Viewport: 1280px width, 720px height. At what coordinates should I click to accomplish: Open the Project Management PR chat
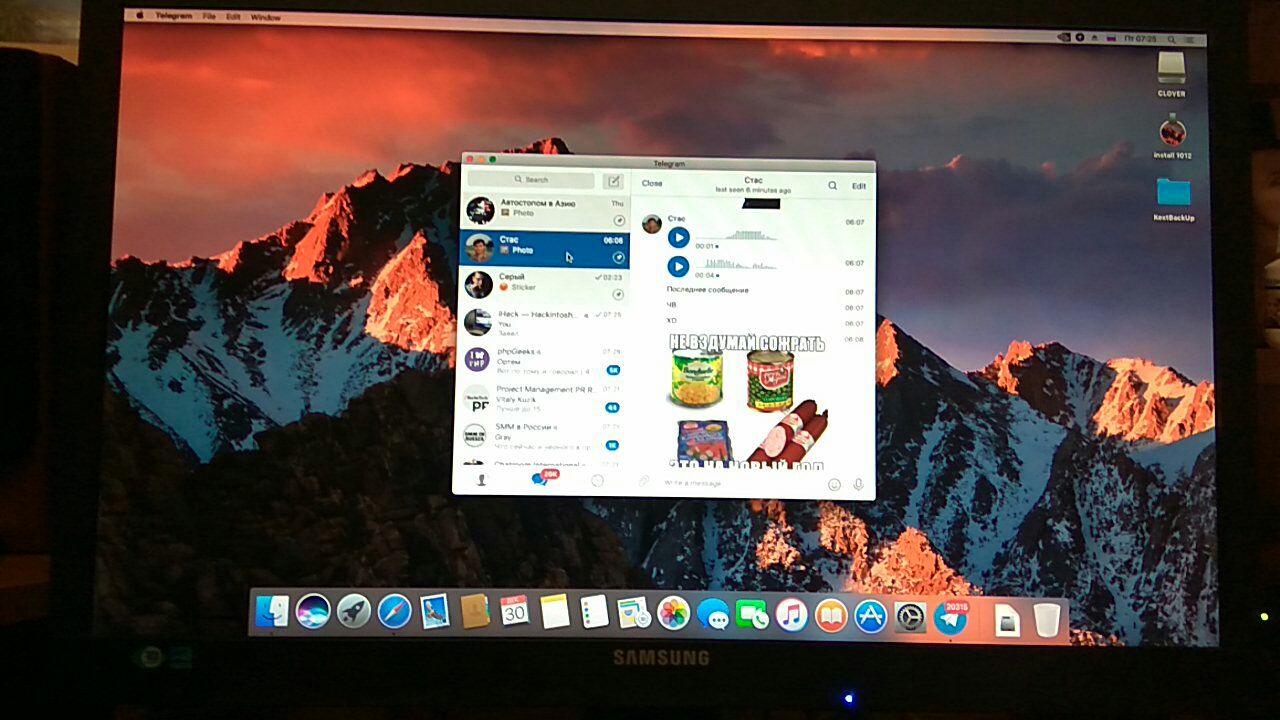[540, 398]
